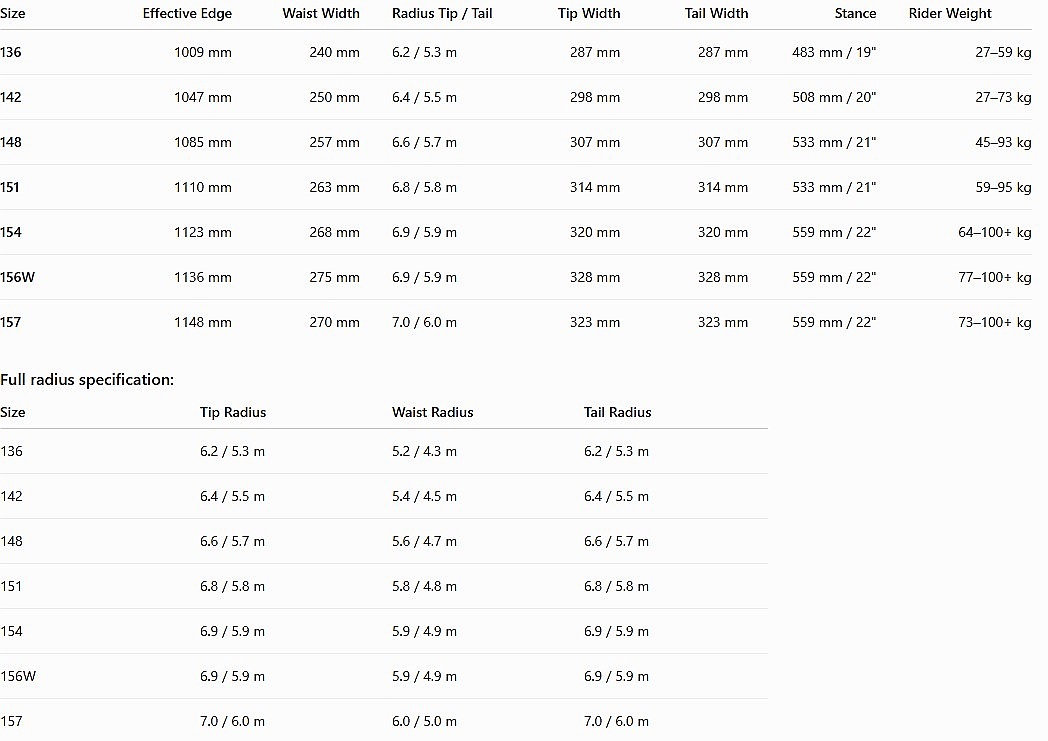Viewport: 1048px width, 741px height.
Task: Select size 157 in the radius table
Action: (11, 721)
